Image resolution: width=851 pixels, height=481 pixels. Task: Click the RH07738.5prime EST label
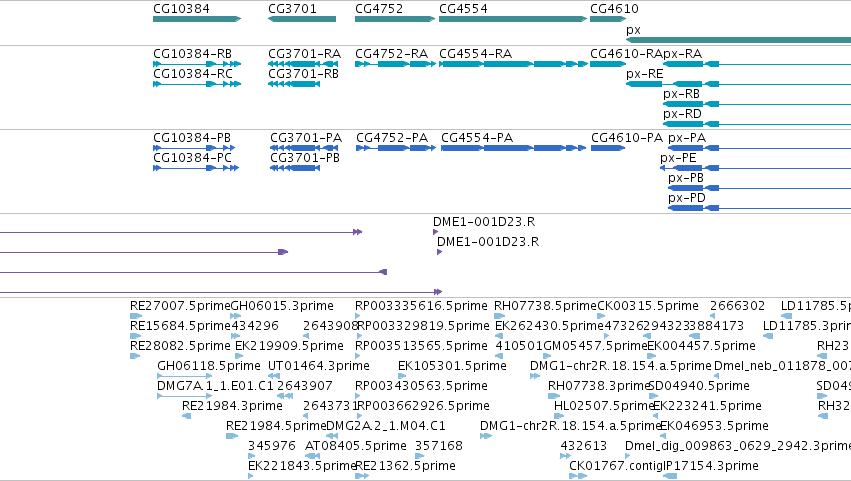point(545,306)
